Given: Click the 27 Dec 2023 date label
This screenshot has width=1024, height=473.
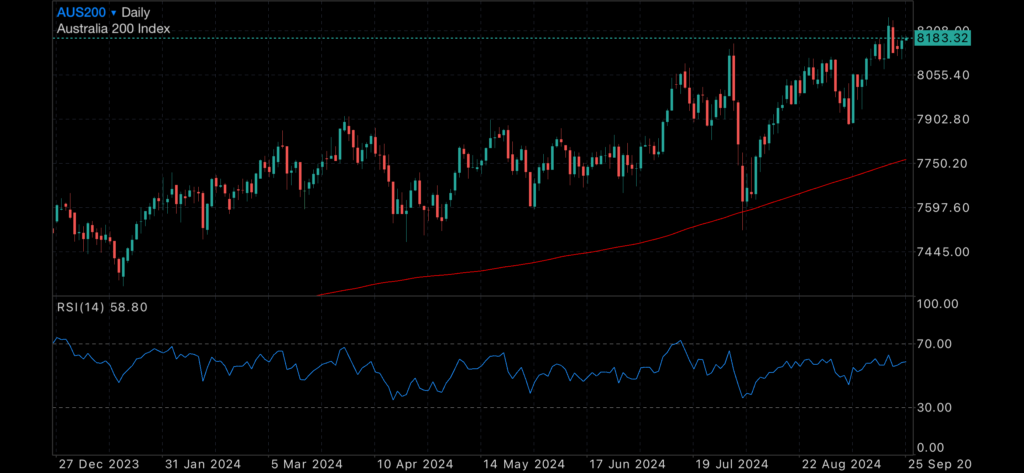Looking at the screenshot, I should click(x=99, y=464).
